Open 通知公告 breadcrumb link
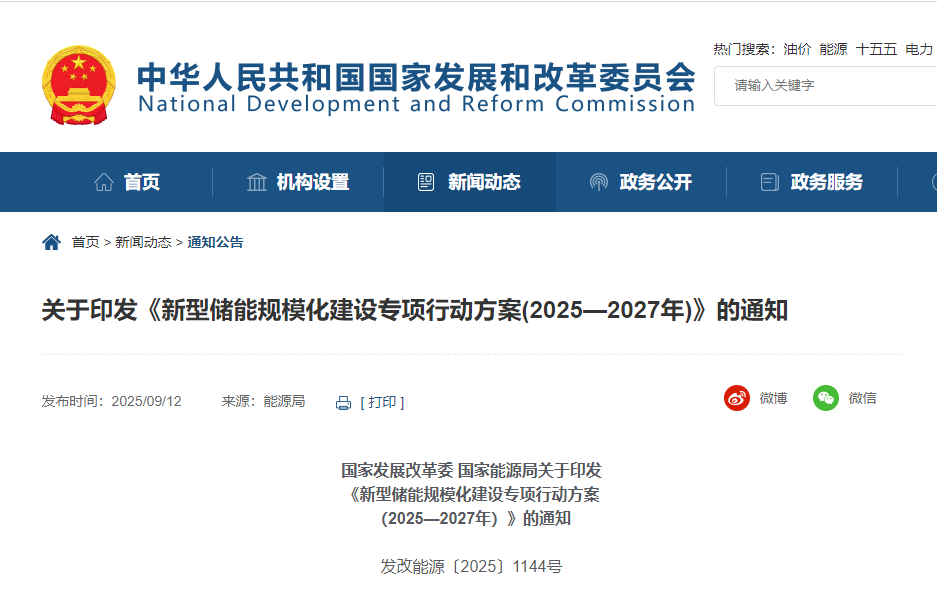The height and width of the screenshot is (598, 937). tap(215, 242)
